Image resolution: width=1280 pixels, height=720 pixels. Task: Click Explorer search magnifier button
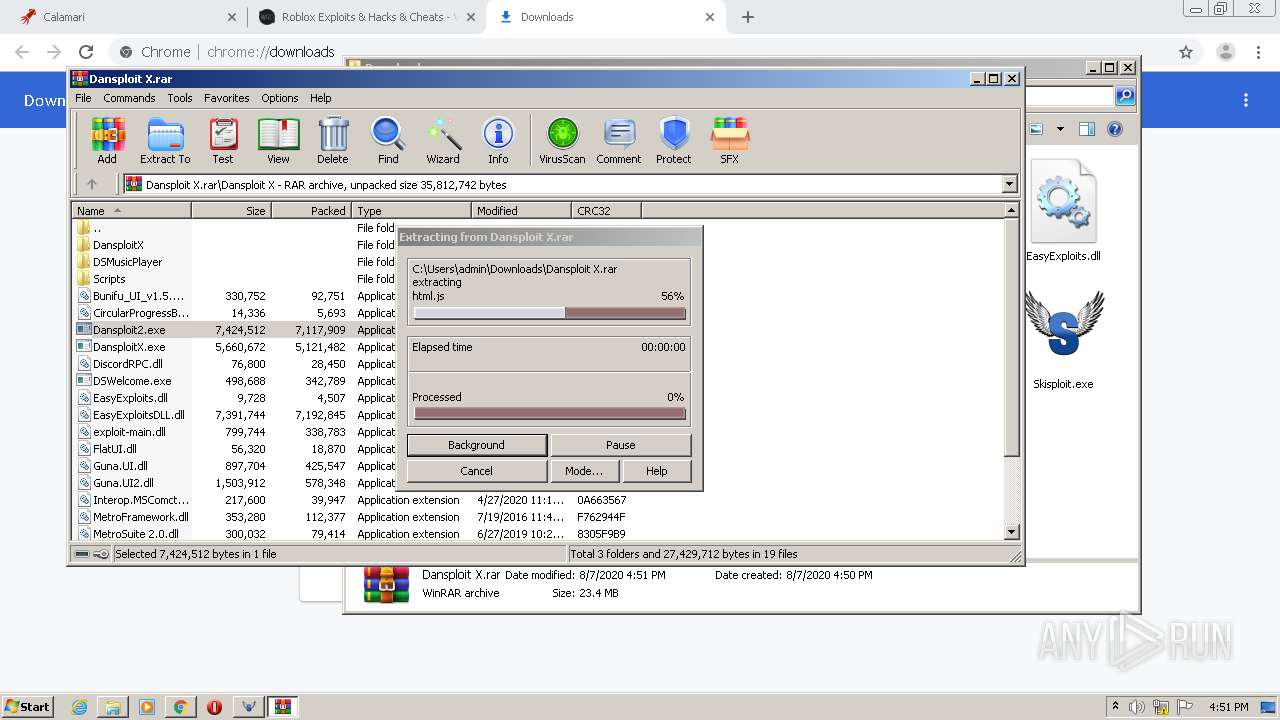coord(1125,96)
